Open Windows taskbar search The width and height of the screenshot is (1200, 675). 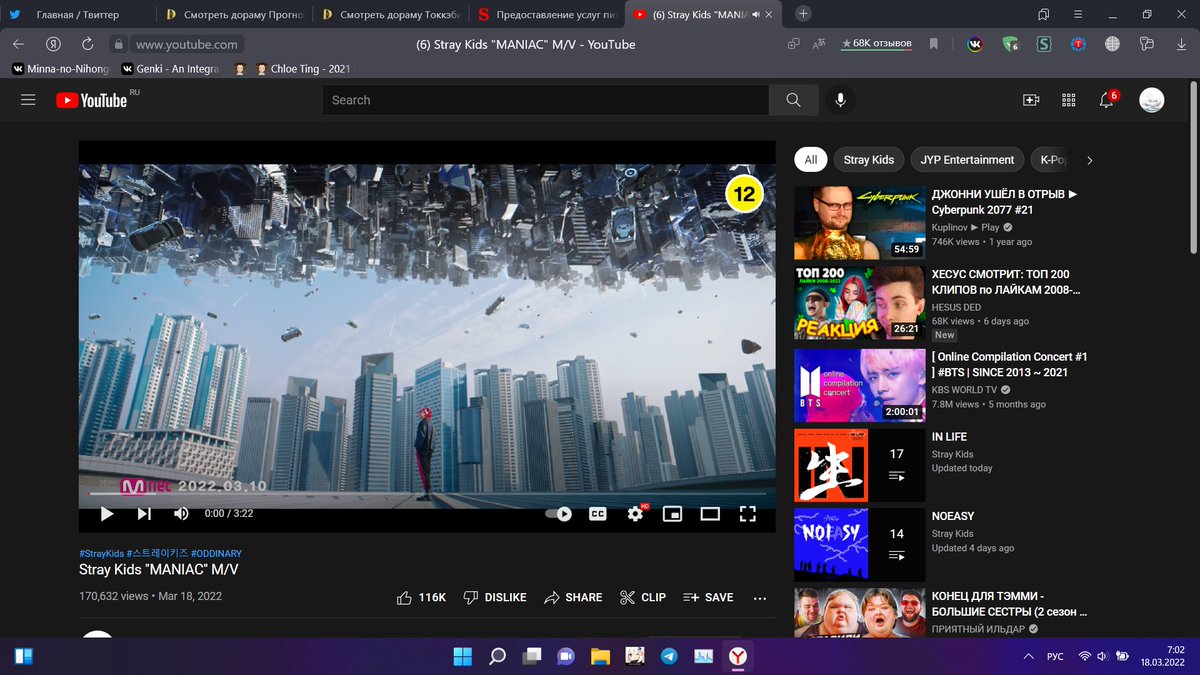[x=497, y=656]
